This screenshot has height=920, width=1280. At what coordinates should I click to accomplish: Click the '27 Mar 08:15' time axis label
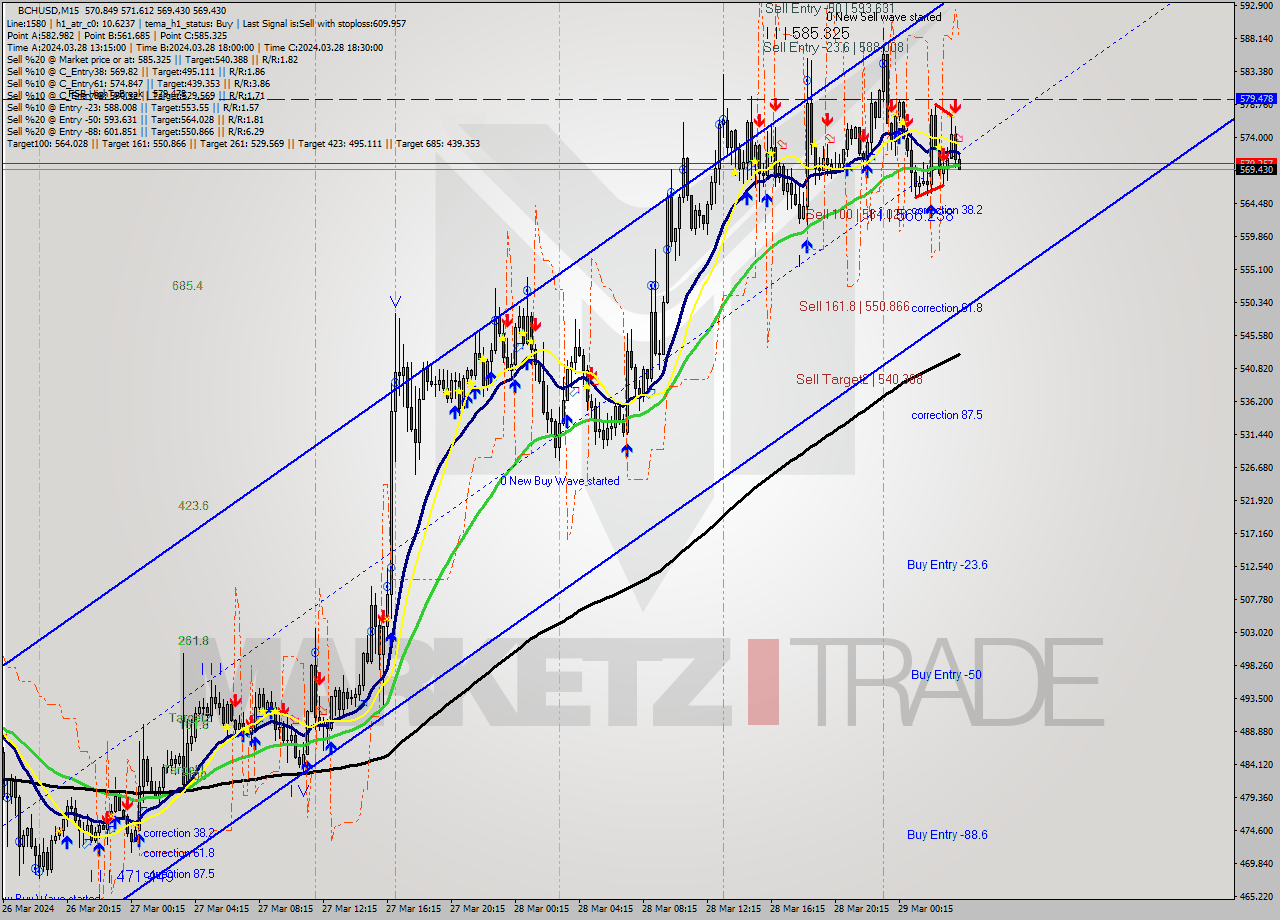pyautogui.click(x=286, y=909)
